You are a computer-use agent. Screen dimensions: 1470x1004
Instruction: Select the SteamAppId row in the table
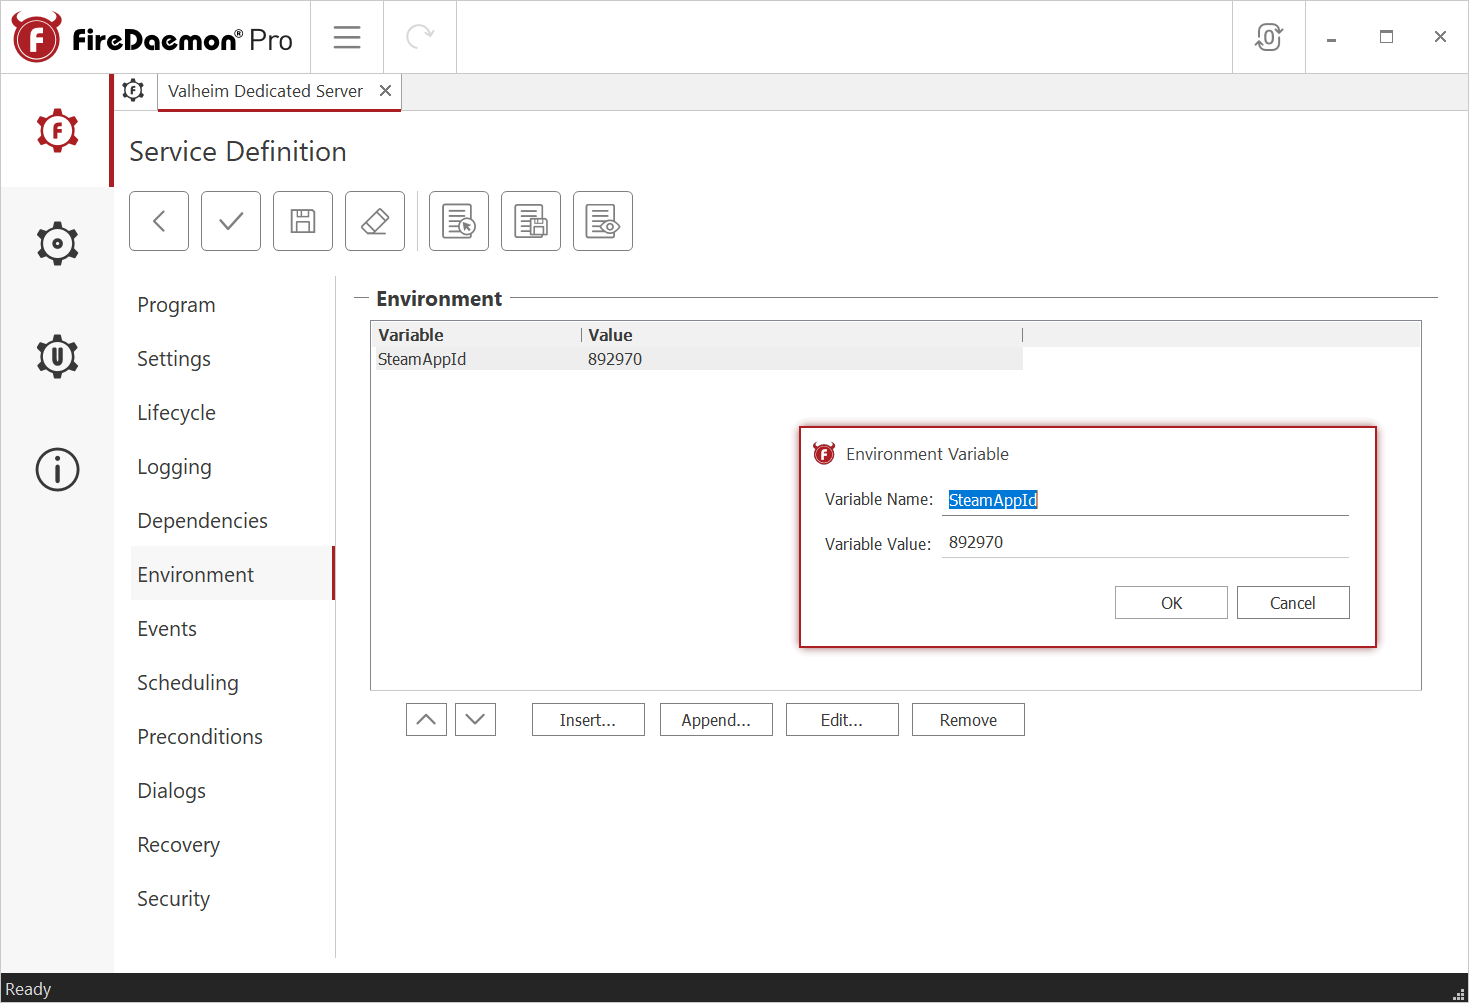(x=698, y=359)
